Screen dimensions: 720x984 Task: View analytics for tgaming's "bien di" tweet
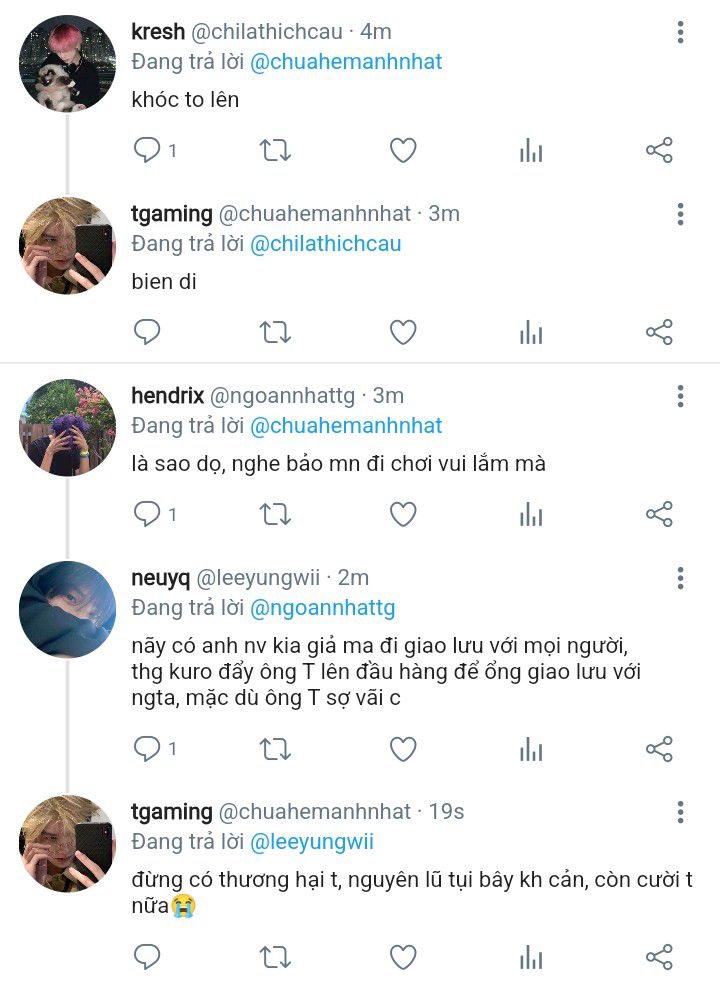click(x=531, y=332)
